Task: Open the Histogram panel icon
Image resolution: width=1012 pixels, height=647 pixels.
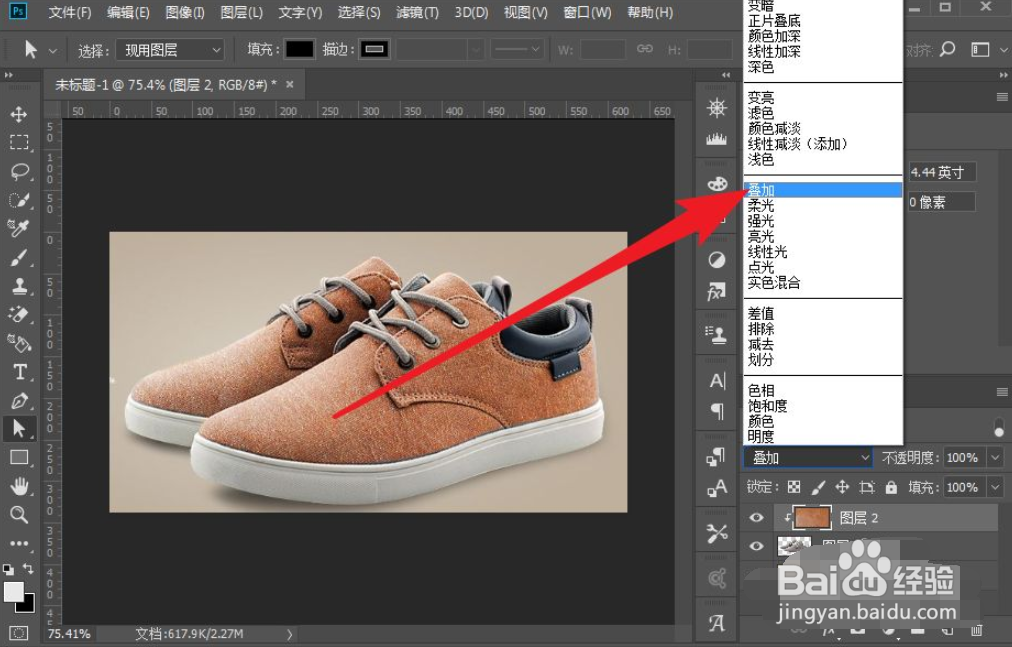Action: (x=716, y=139)
